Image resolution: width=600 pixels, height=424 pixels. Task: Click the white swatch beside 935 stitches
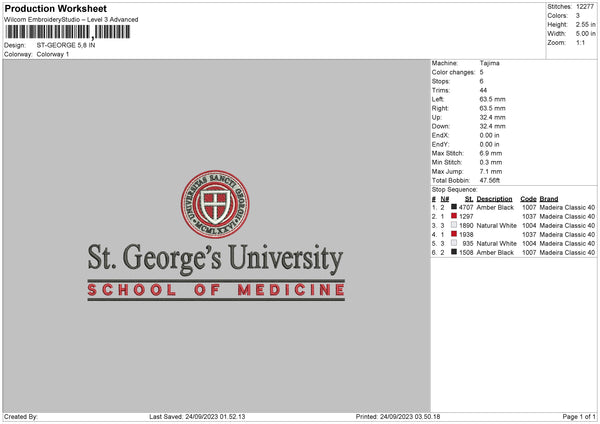(x=454, y=243)
